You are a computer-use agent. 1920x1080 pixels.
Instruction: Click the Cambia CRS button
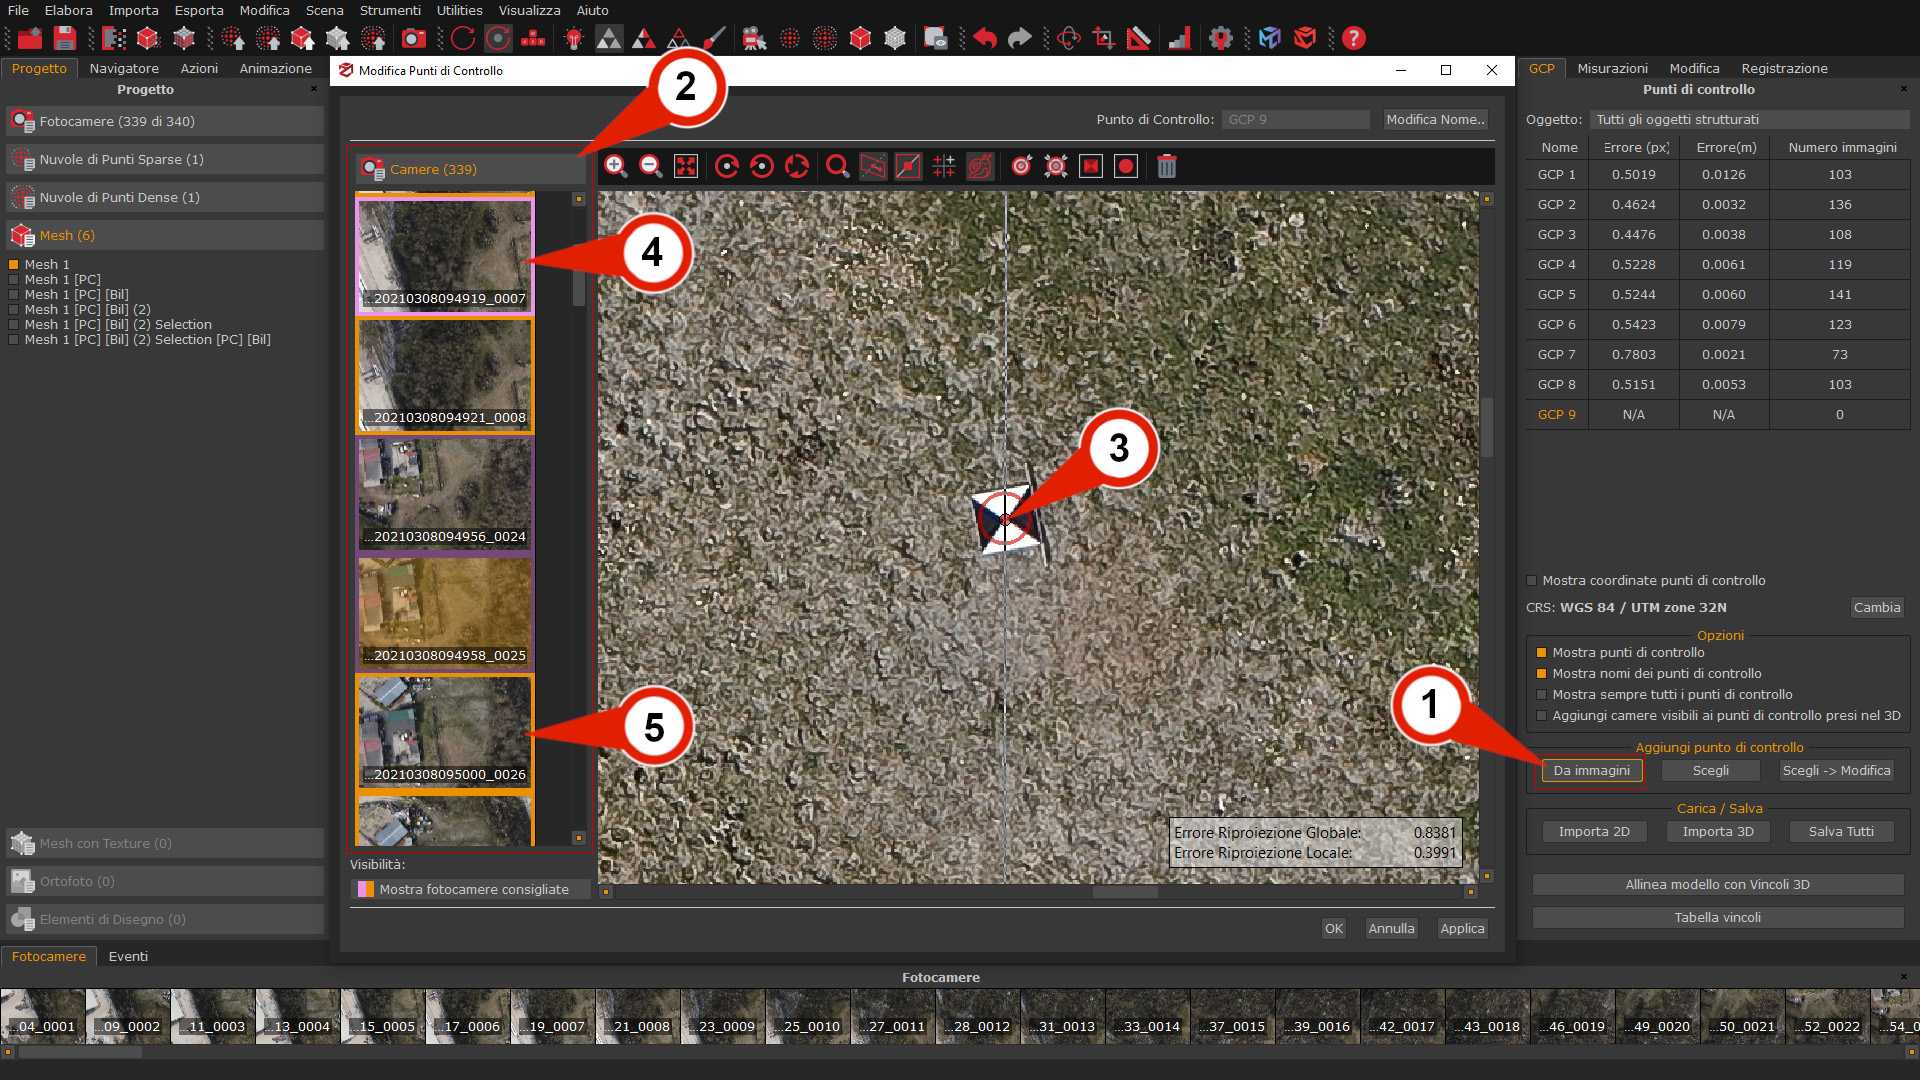pyautogui.click(x=1876, y=607)
